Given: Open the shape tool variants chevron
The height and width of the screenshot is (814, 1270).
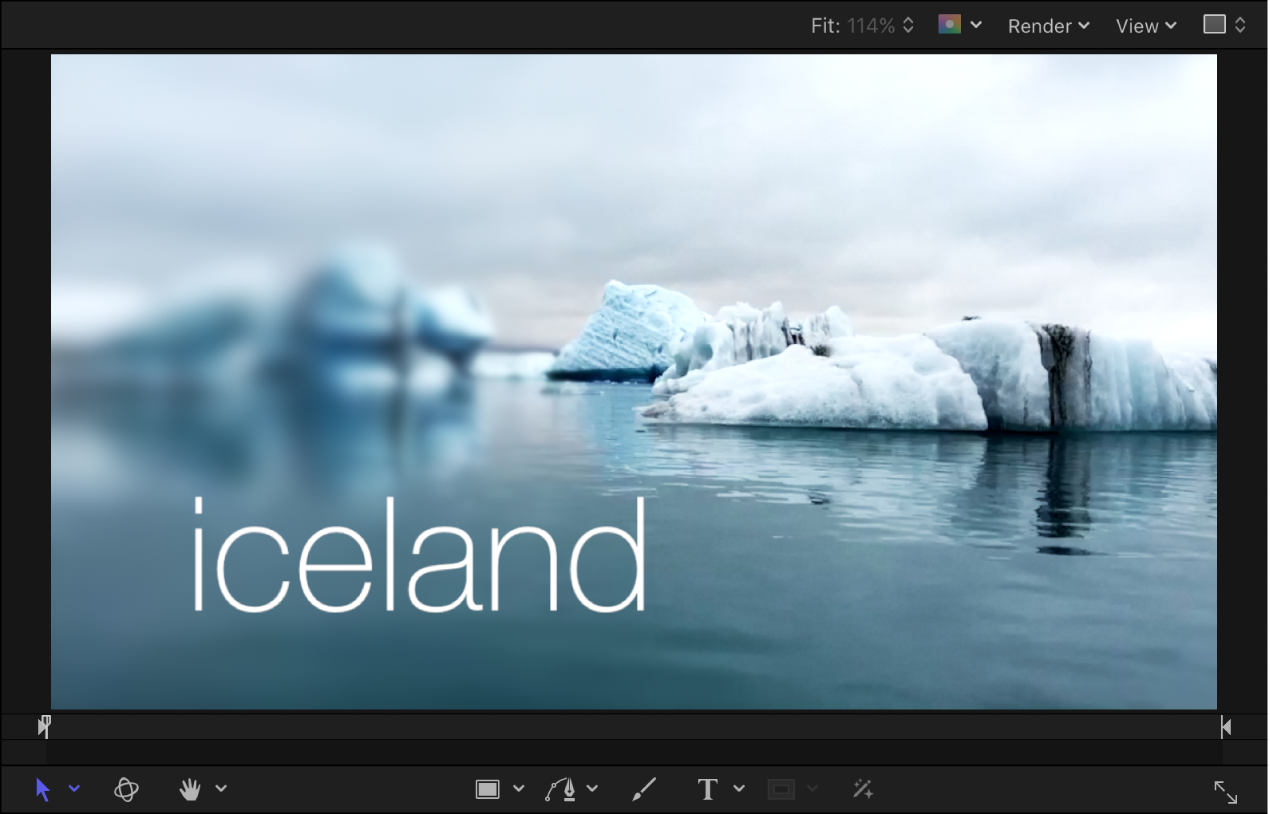Looking at the screenshot, I should 518,789.
